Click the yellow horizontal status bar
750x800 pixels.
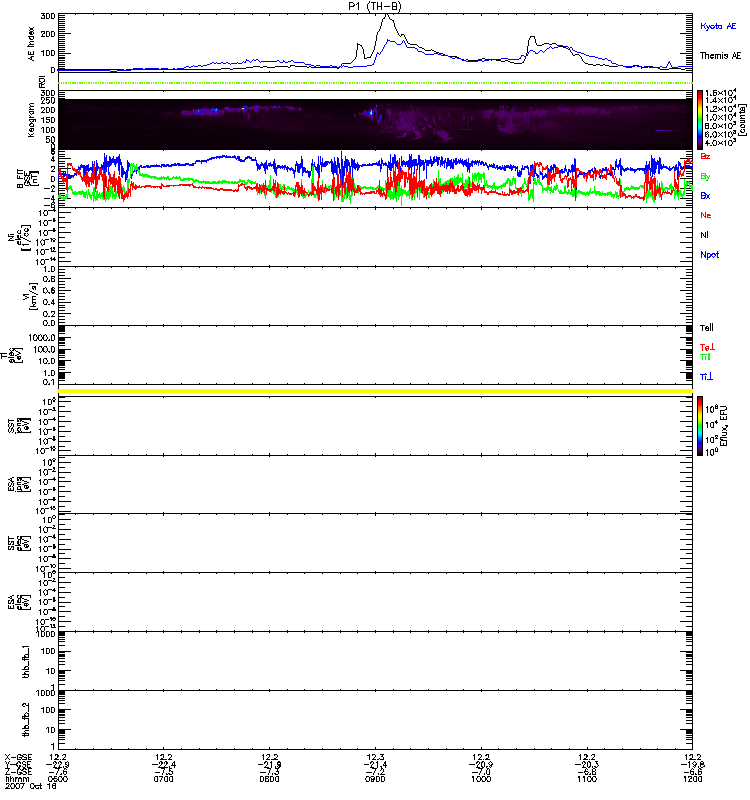375,391
